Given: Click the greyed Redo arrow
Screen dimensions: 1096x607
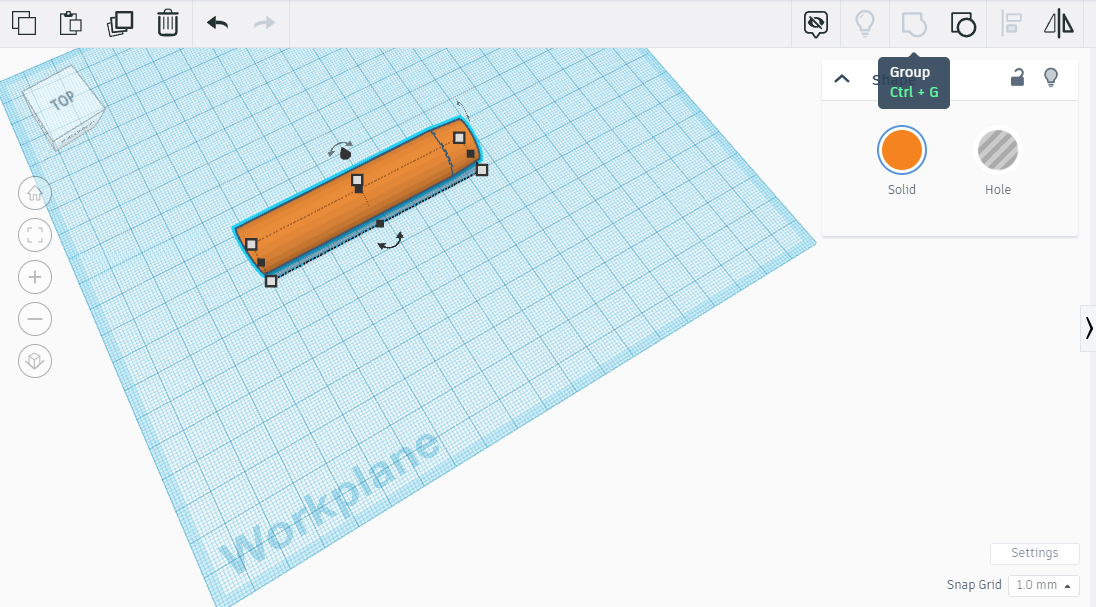Looking at the screenshot, I should point(264,23).
